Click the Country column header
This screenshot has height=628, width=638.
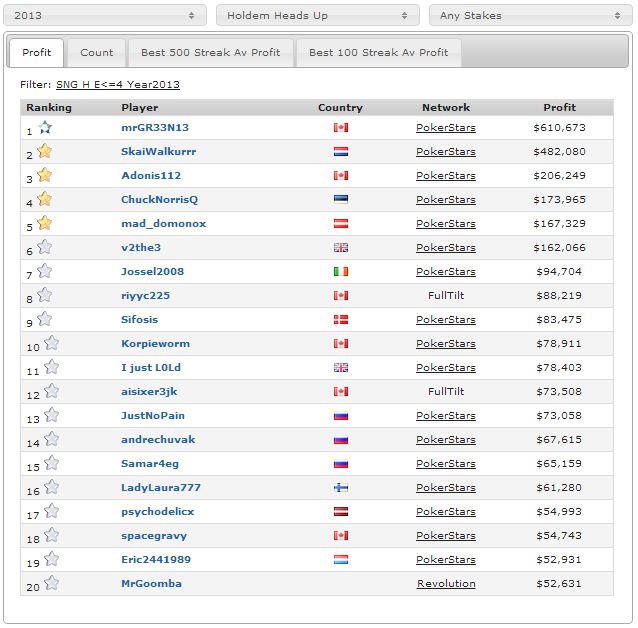click(x=340, y=107)
